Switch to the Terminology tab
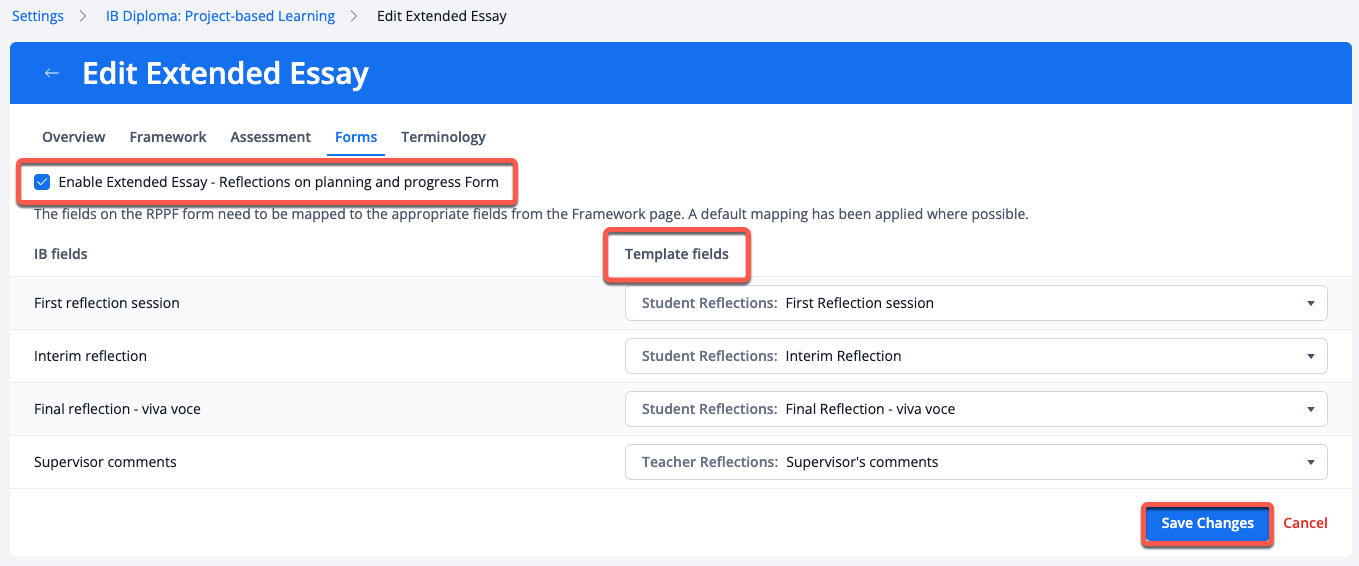The height and width of the screenshot is (566, 1359). click(x=443, y=137)
